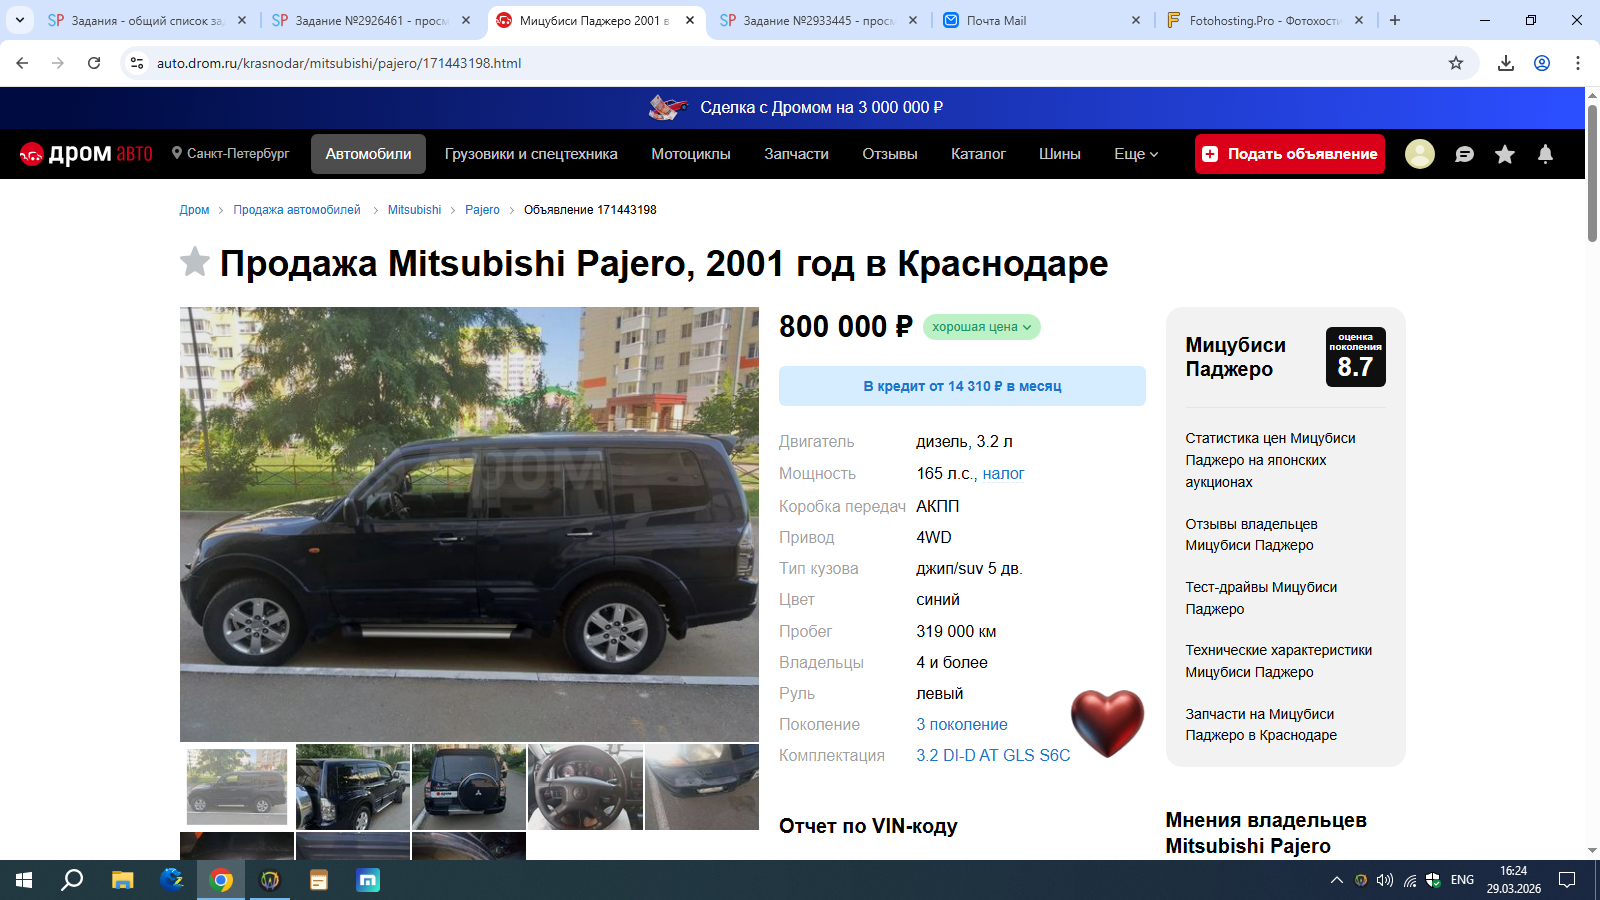Expand the Еще menu
1600x900 pixels.
pos(1136,154)
